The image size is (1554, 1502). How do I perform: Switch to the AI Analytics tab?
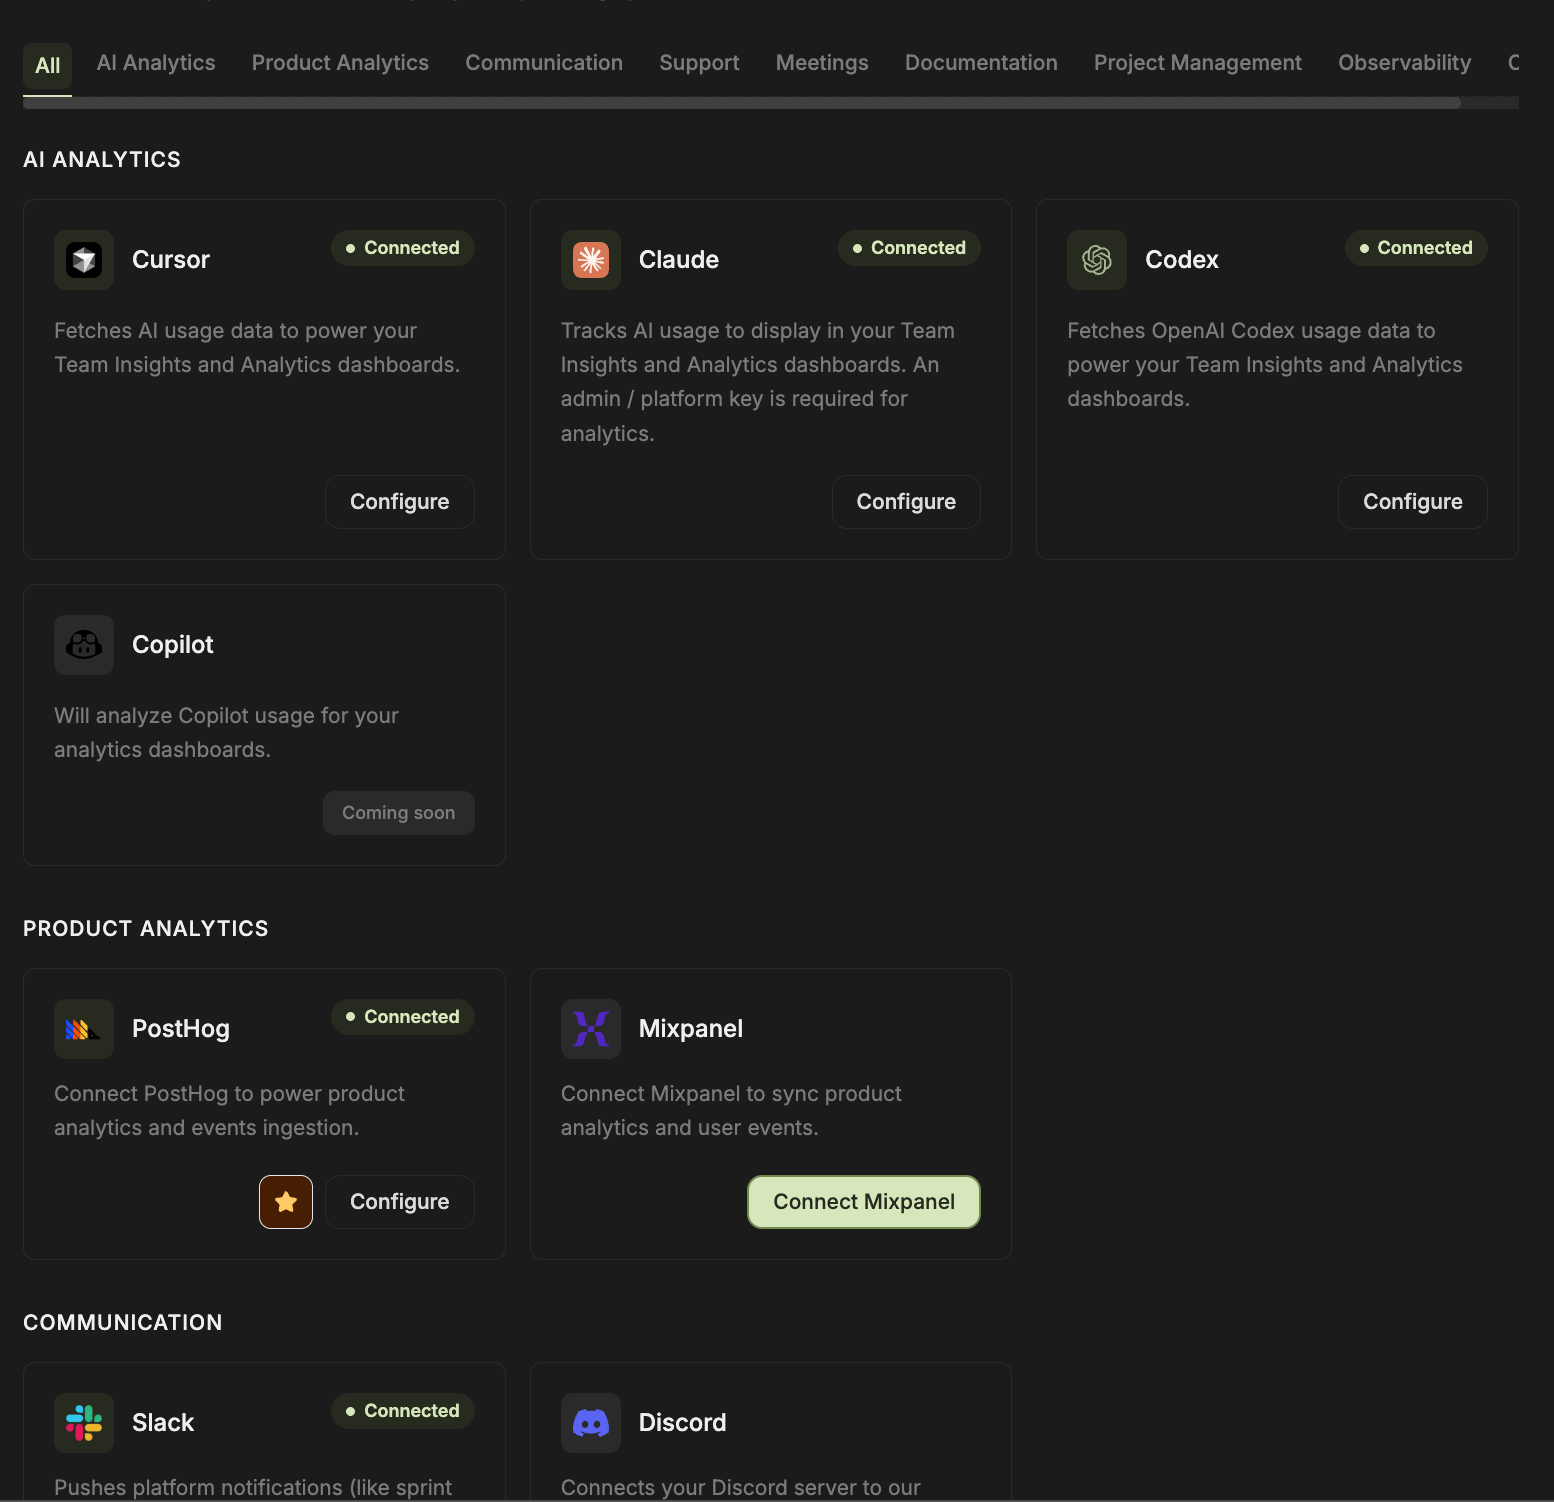click(156, 63)
